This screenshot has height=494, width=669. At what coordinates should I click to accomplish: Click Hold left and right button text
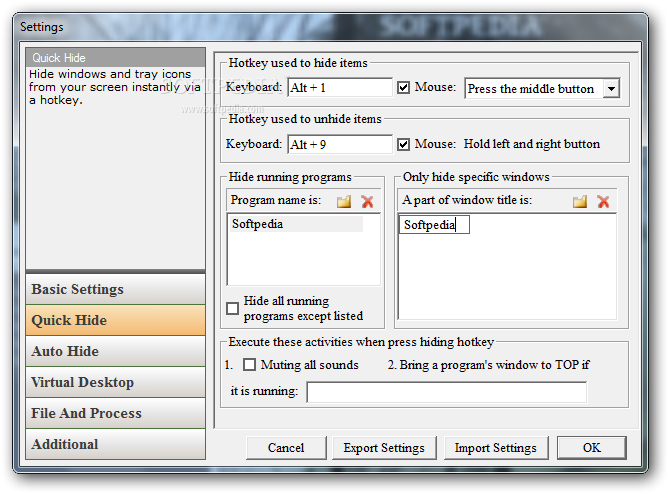(532, 144)
